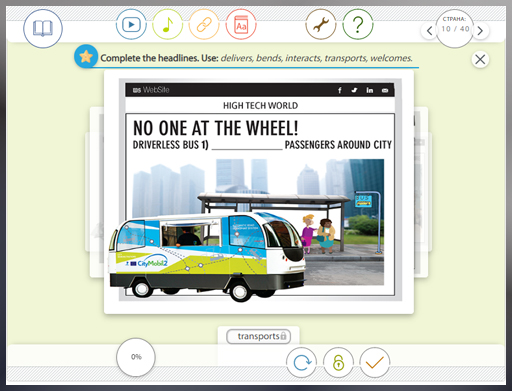Viewport: 512px width, 391px height.
Task: Open the wrench tools icon
Action: click(321, 24)
